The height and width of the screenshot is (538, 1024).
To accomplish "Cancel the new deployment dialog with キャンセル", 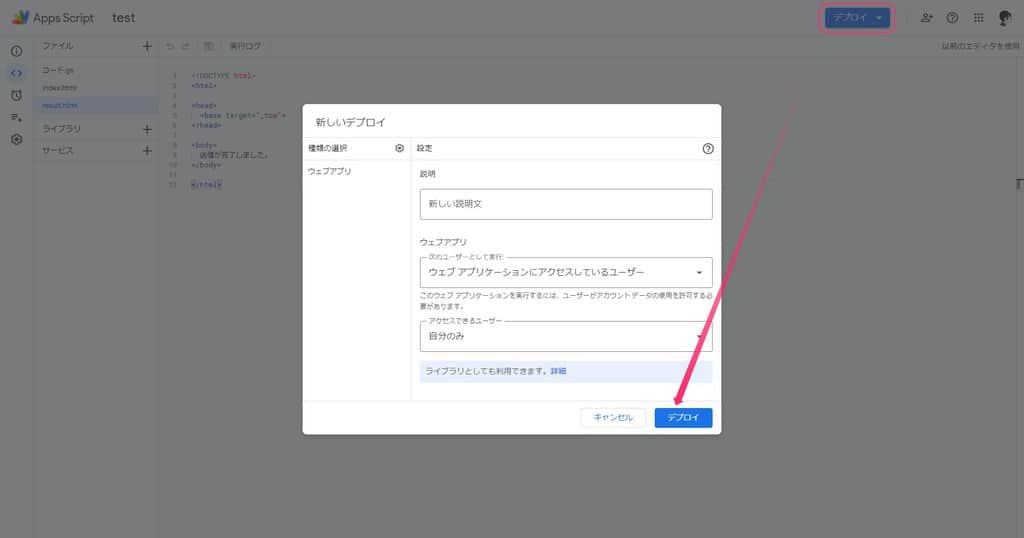I will click(613, 417).
